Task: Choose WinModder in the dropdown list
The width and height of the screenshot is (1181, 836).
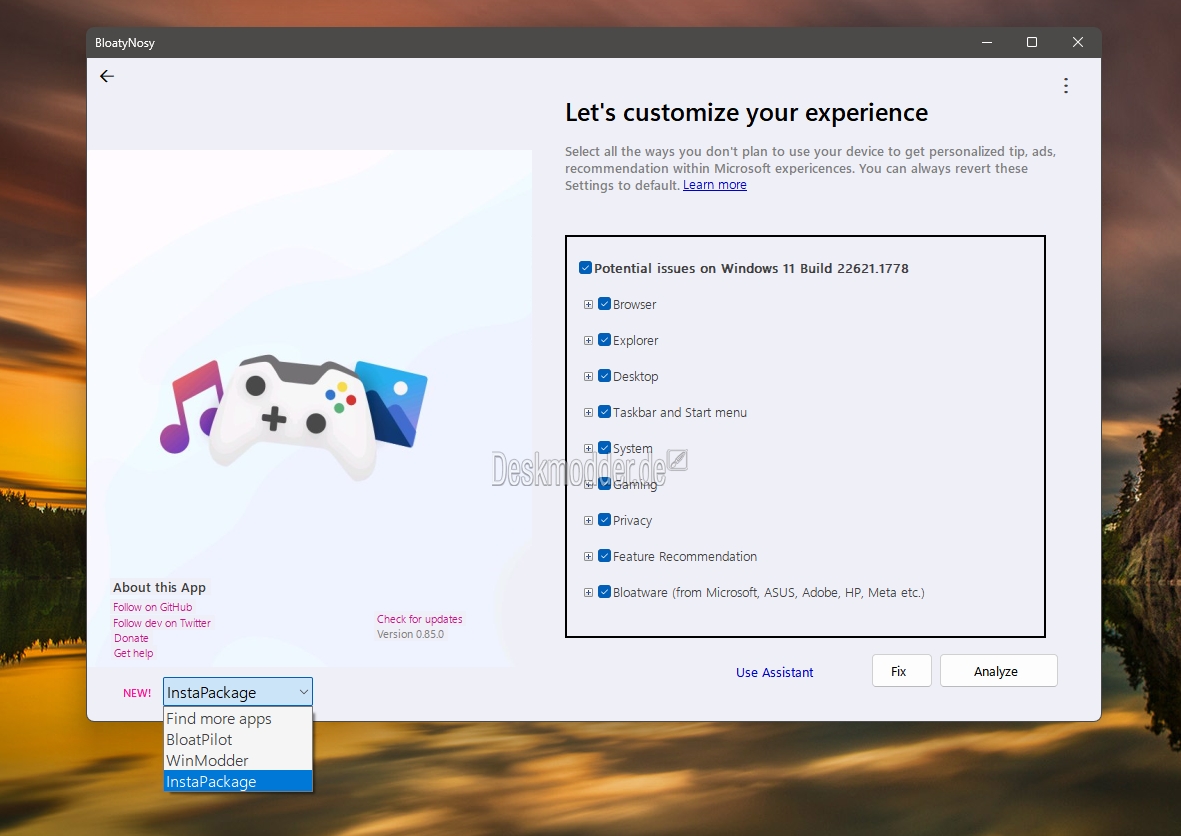Action: click(x=237, y=761)
